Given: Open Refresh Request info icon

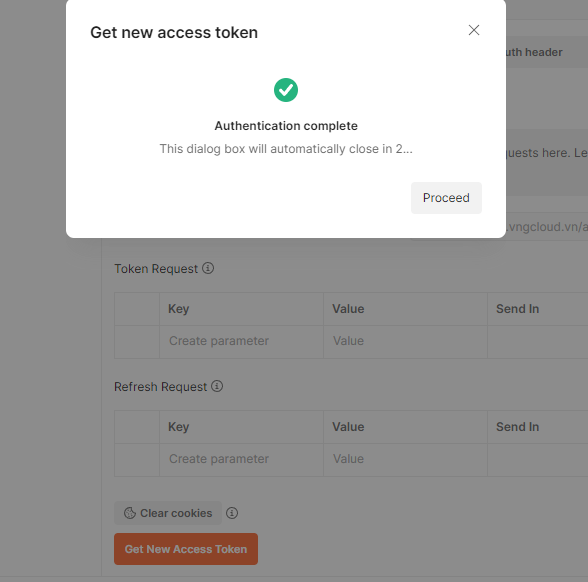Looking at the screenshot, I should tap(217, 386).
